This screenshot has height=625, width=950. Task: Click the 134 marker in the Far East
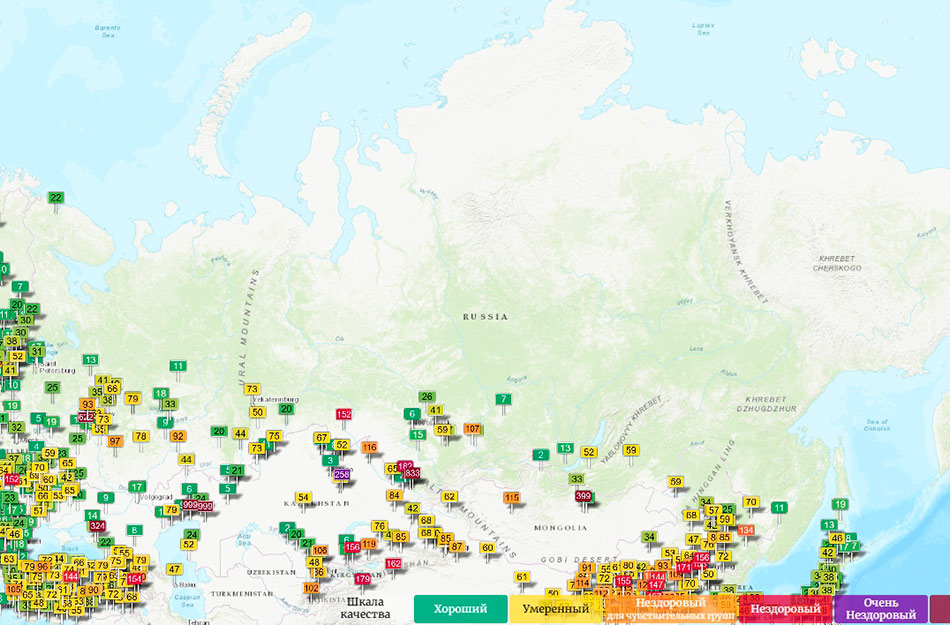point(746,530)
